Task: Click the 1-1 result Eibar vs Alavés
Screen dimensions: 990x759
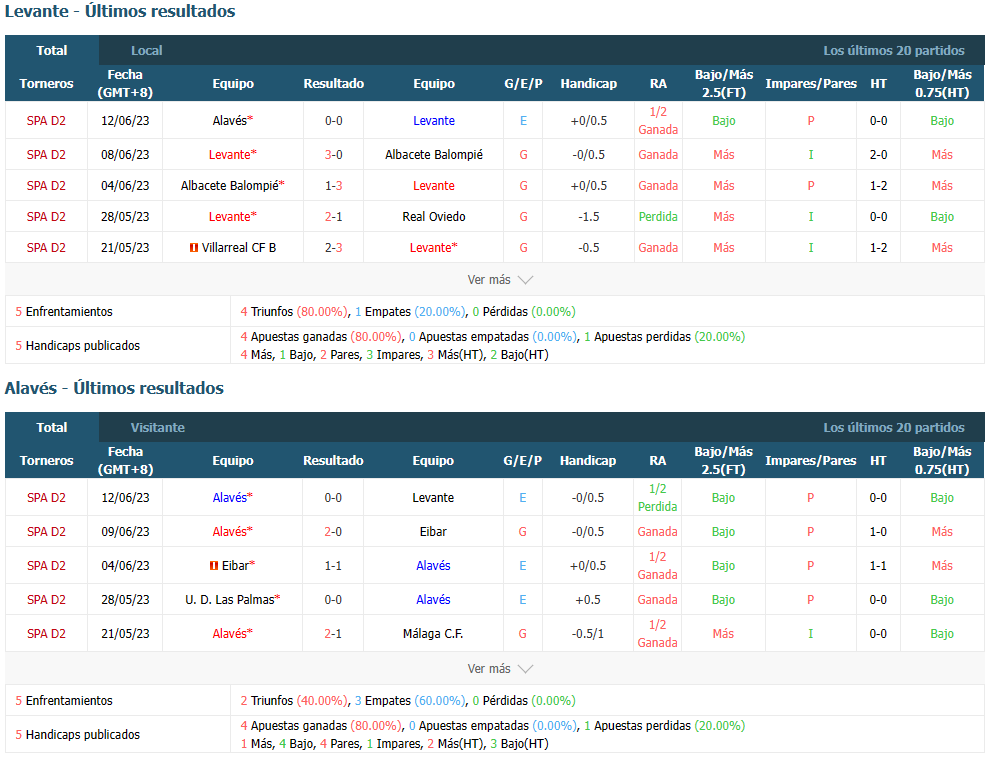Action: (x=333, y=565)
